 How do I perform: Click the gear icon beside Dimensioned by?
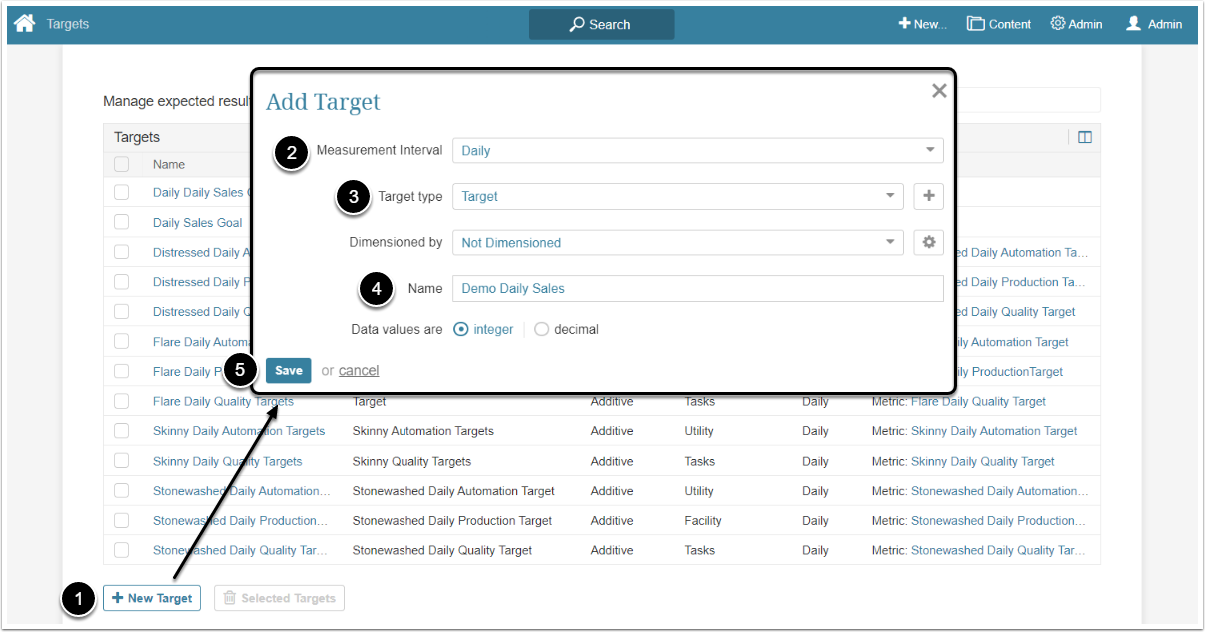[x=928, y=242]
